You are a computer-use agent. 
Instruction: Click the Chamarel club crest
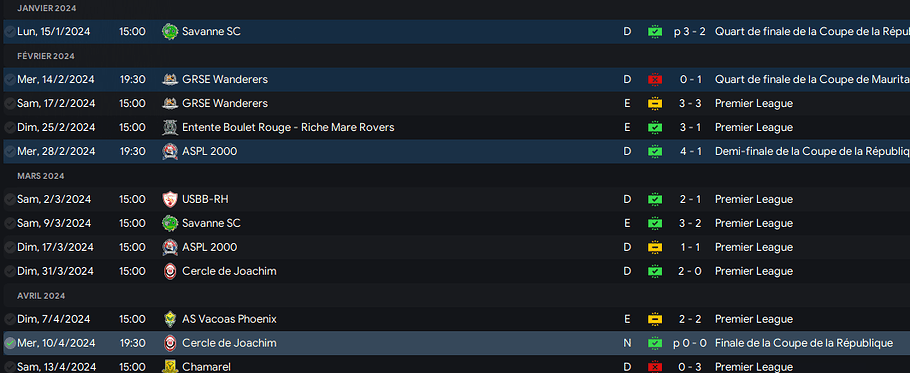[x=169, y=367]
